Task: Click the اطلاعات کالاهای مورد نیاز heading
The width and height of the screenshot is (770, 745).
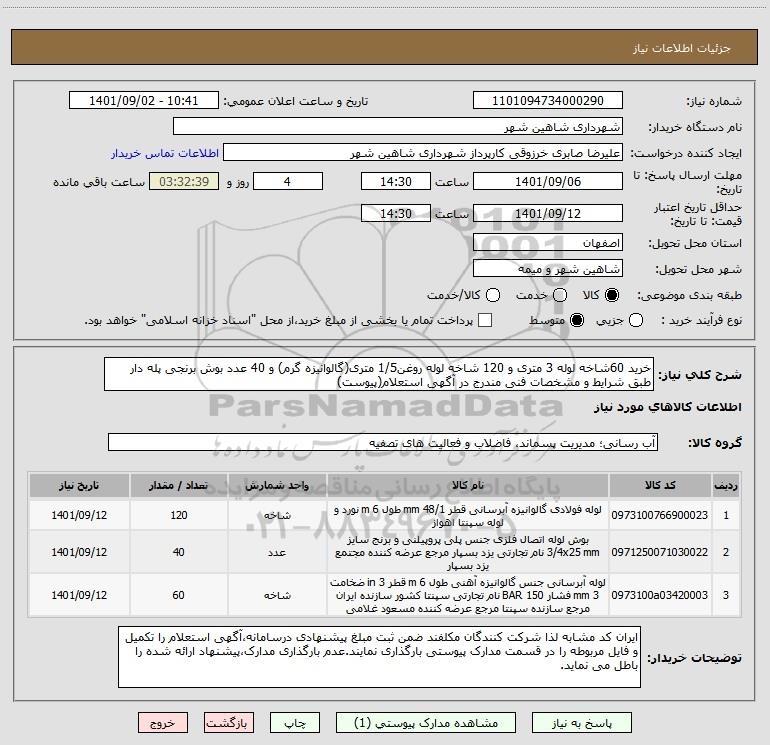Action: point(667,407)
